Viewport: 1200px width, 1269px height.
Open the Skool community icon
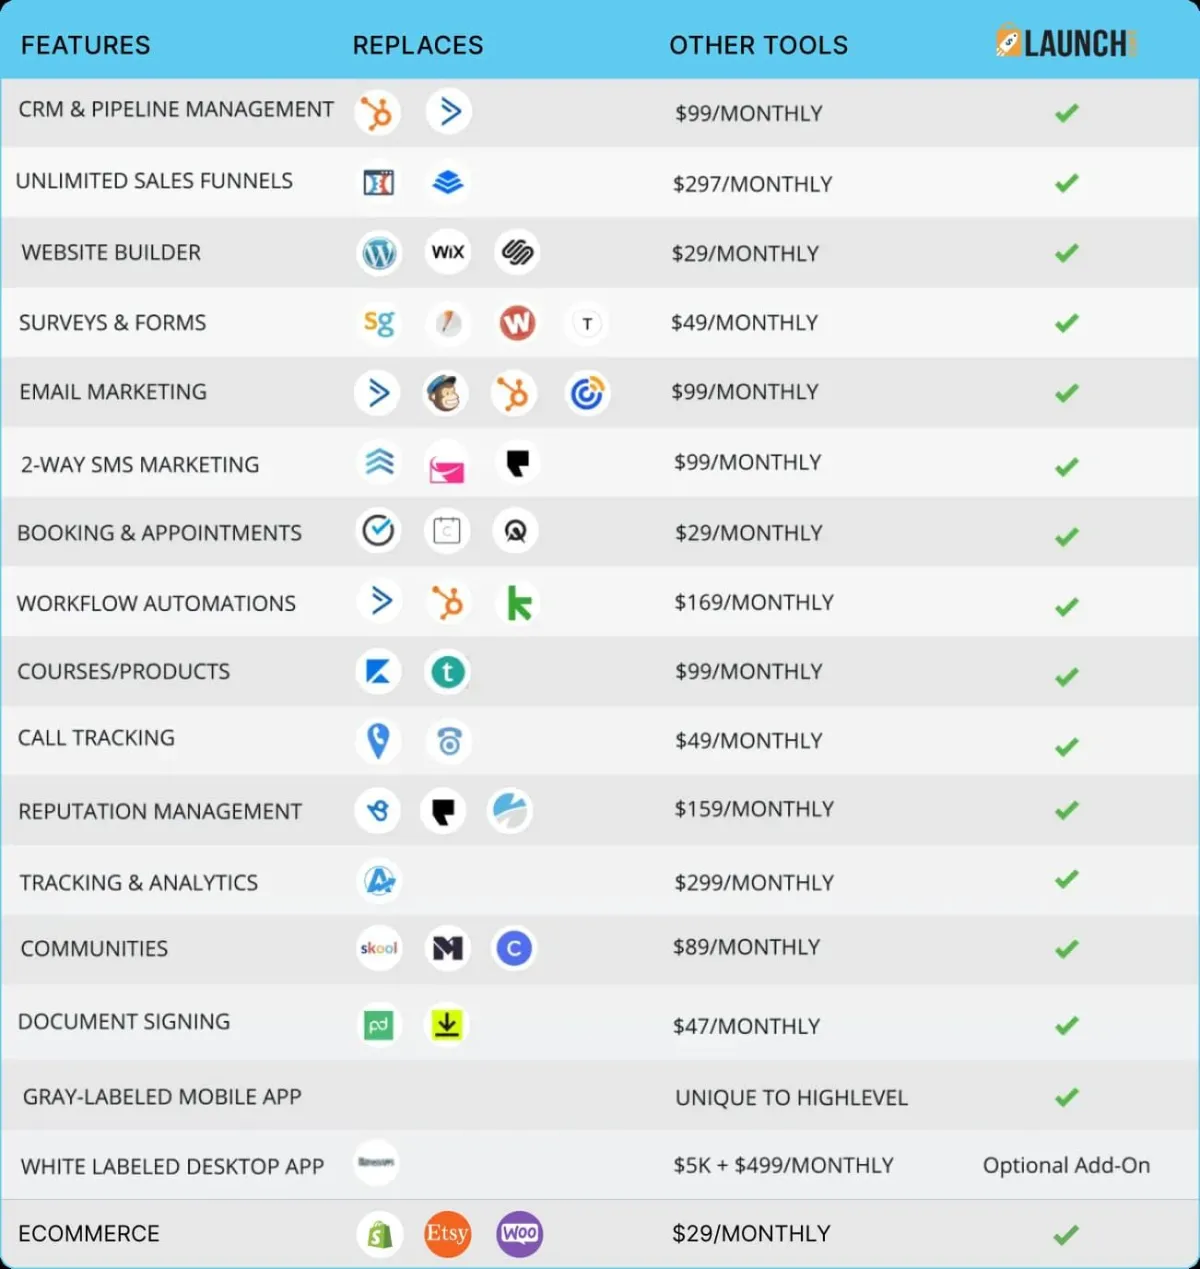379,948
